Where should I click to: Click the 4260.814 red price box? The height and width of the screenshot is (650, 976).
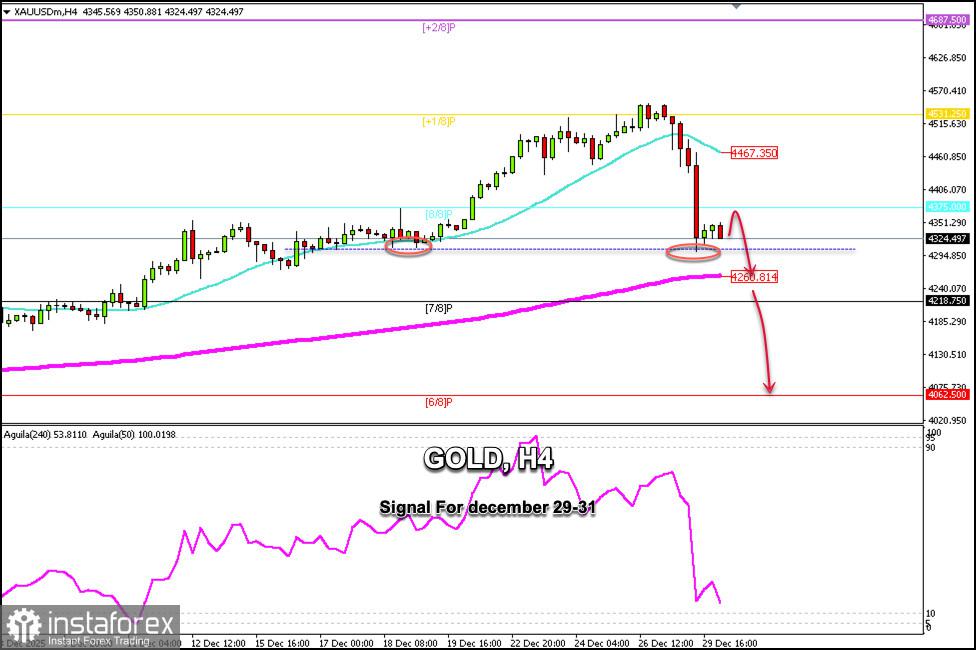[754, 276]
